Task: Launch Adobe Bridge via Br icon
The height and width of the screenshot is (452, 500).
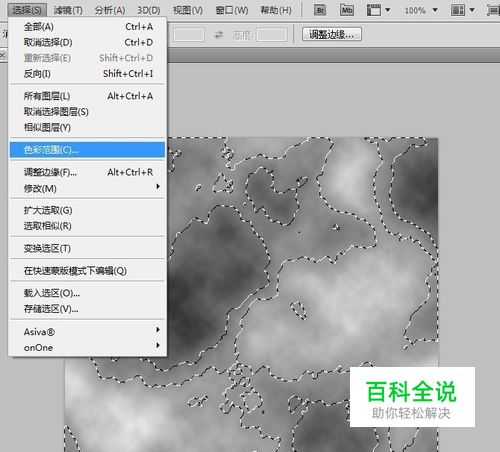Action: click(320, 10)
